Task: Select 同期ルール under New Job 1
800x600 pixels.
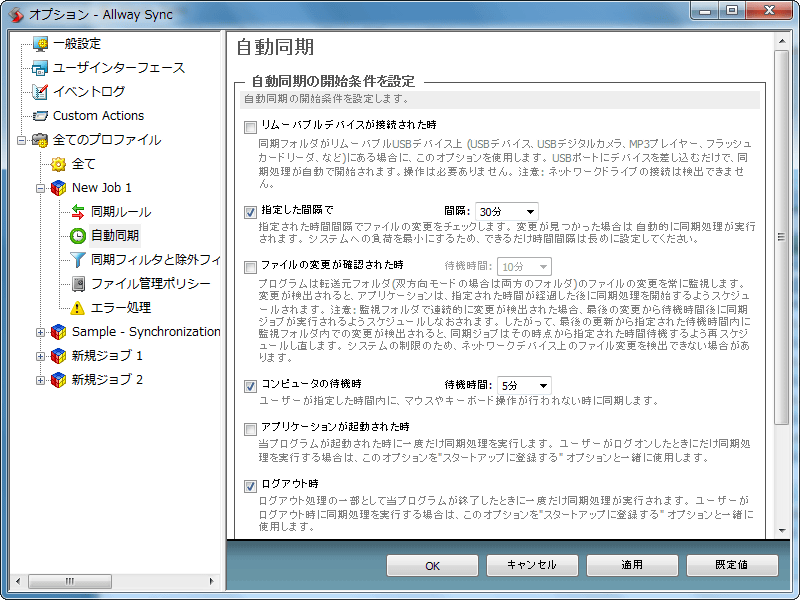Action: click(x=121, y=212)
